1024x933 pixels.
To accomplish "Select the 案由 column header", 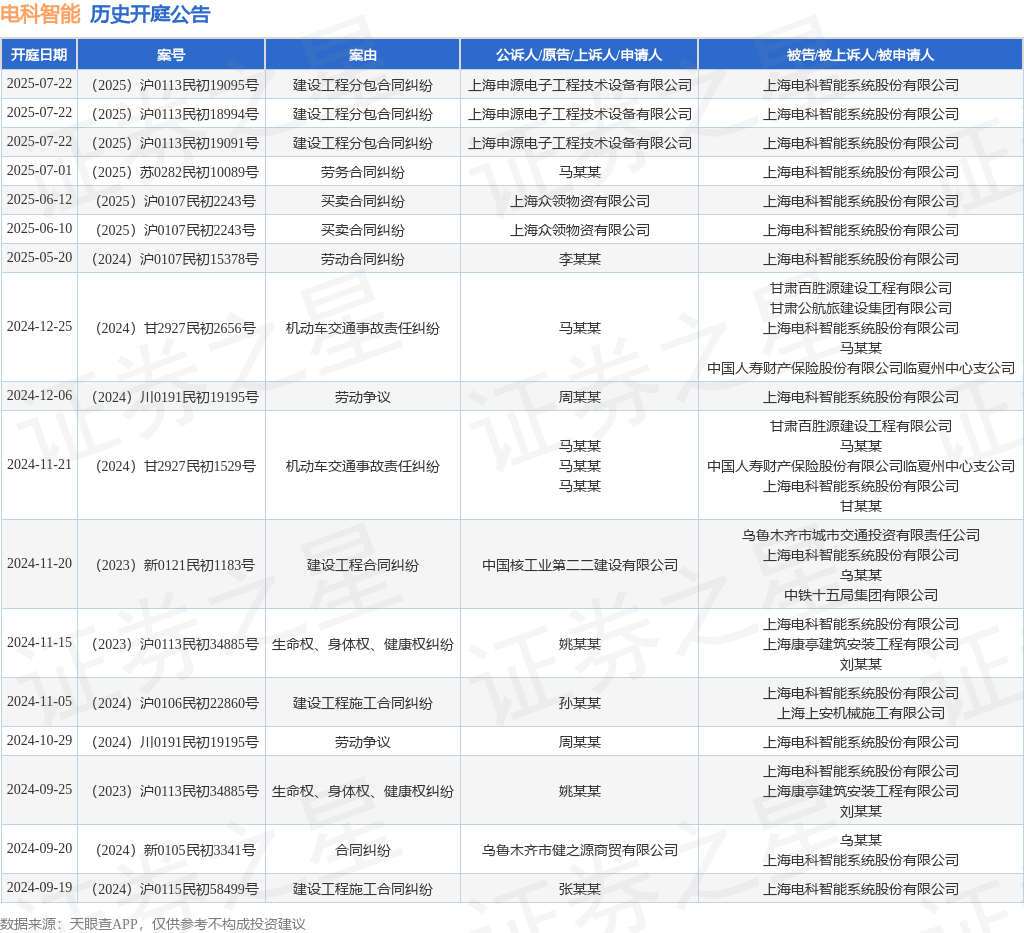I will point(362,55).
